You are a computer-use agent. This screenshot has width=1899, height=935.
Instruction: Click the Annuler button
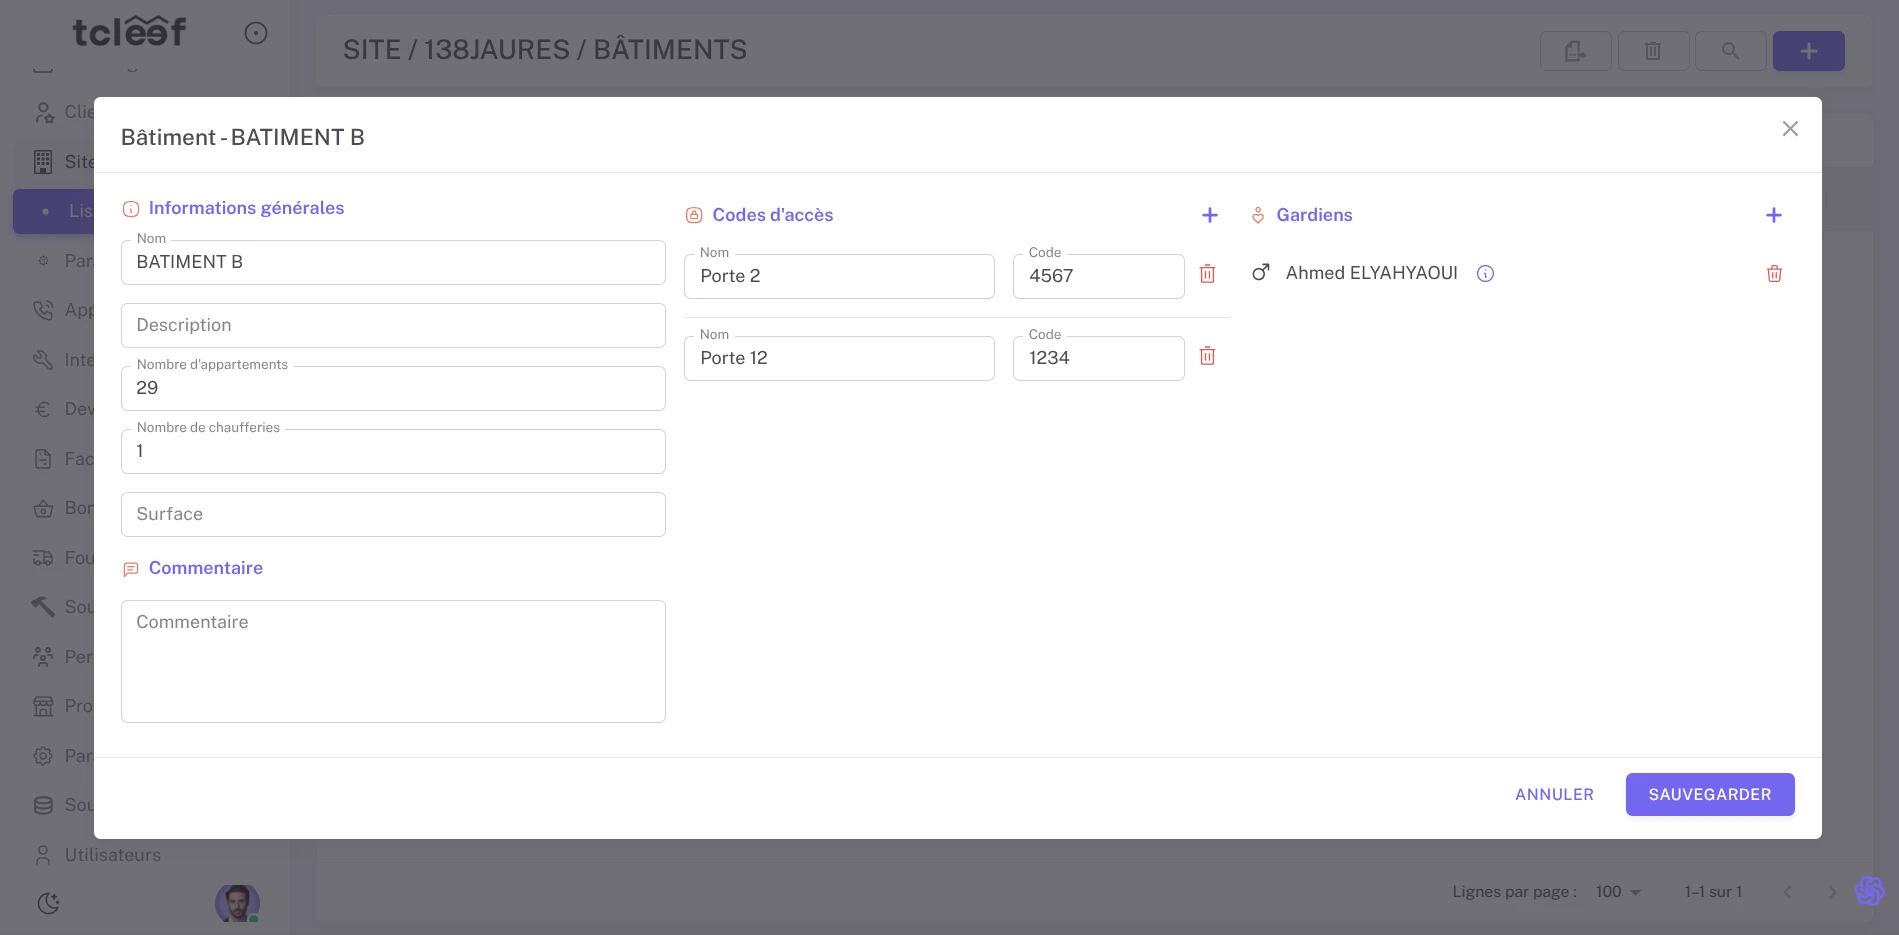point(1554,794)
